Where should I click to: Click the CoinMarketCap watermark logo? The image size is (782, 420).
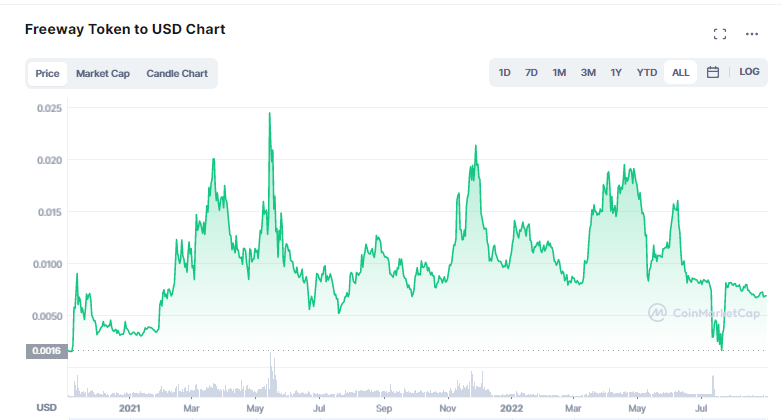(x=704, y=313)
